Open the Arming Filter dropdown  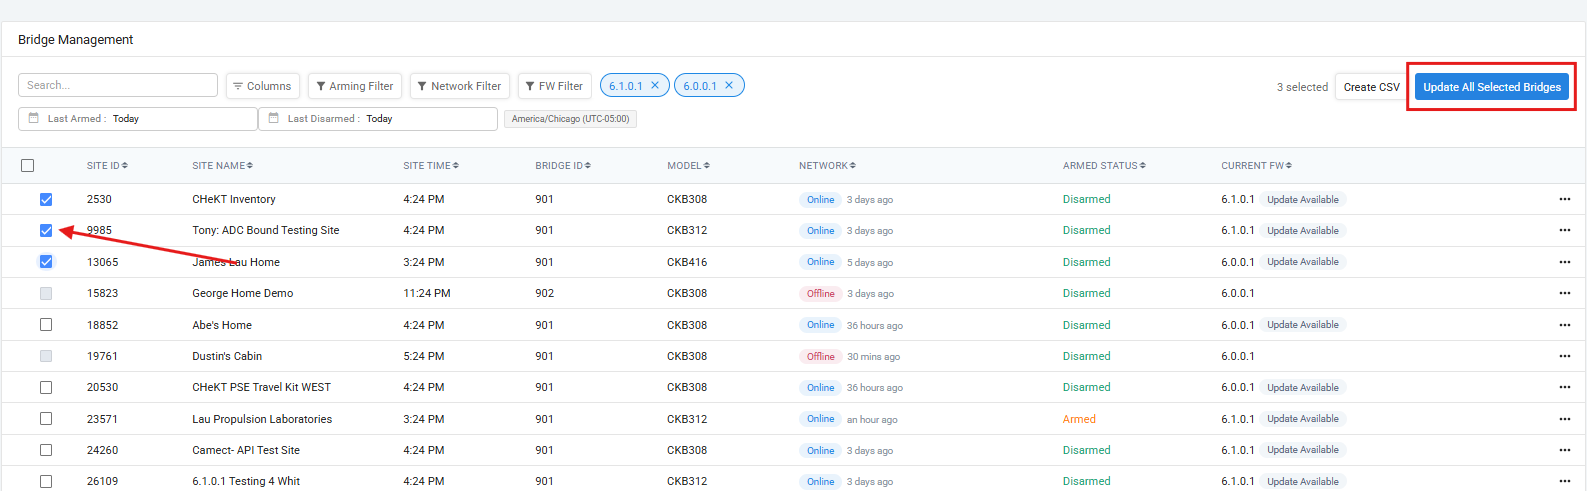(355, 86)
